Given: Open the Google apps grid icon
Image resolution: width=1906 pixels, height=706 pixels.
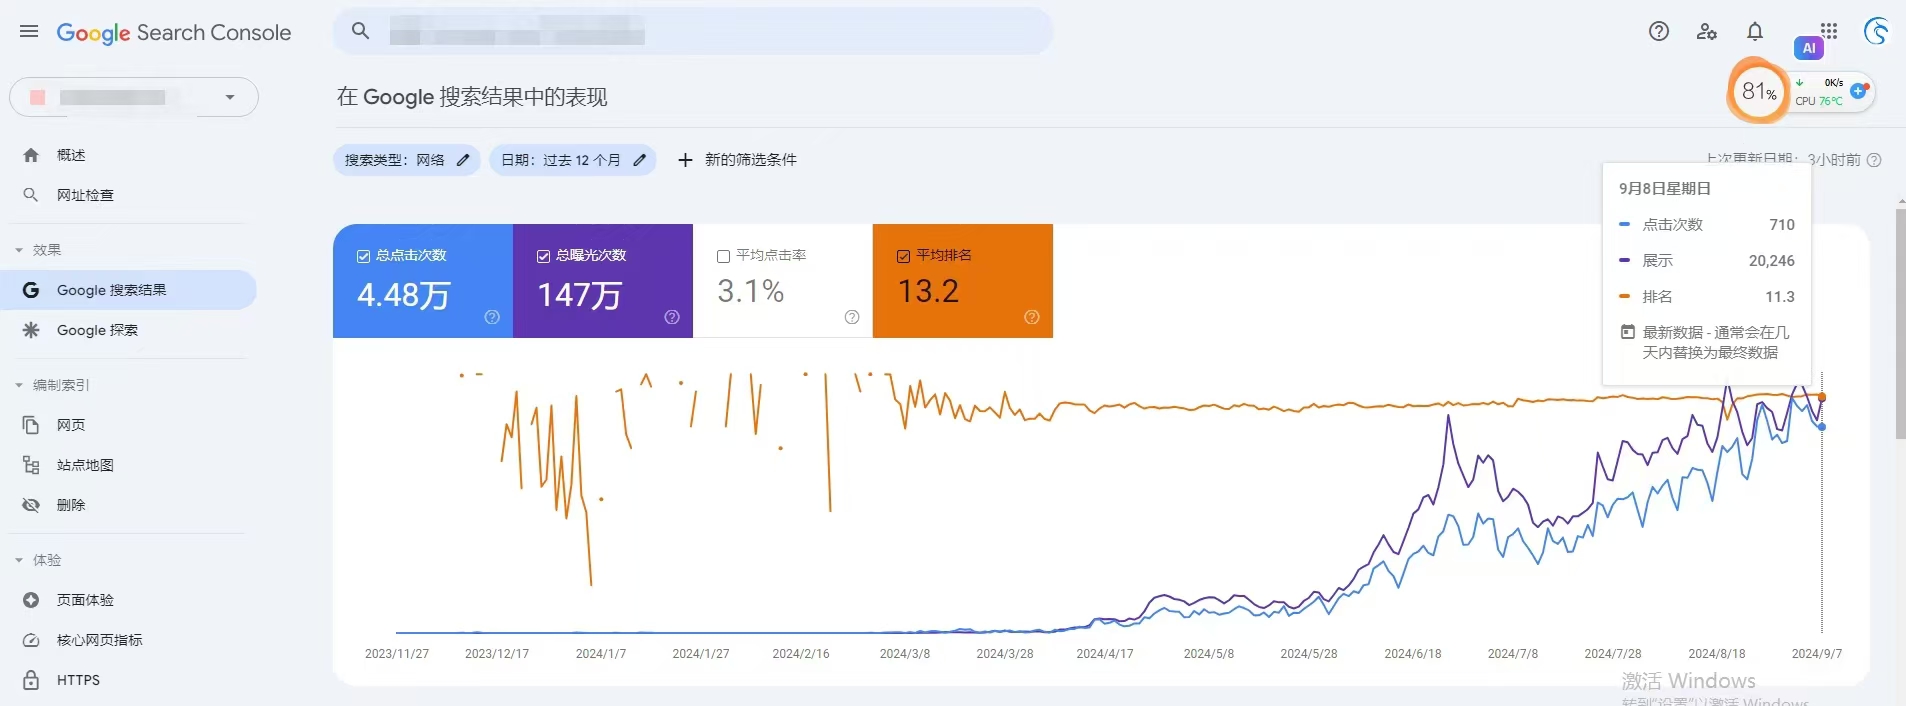Looking at the screenshot, I should (x=1829, y=31).
